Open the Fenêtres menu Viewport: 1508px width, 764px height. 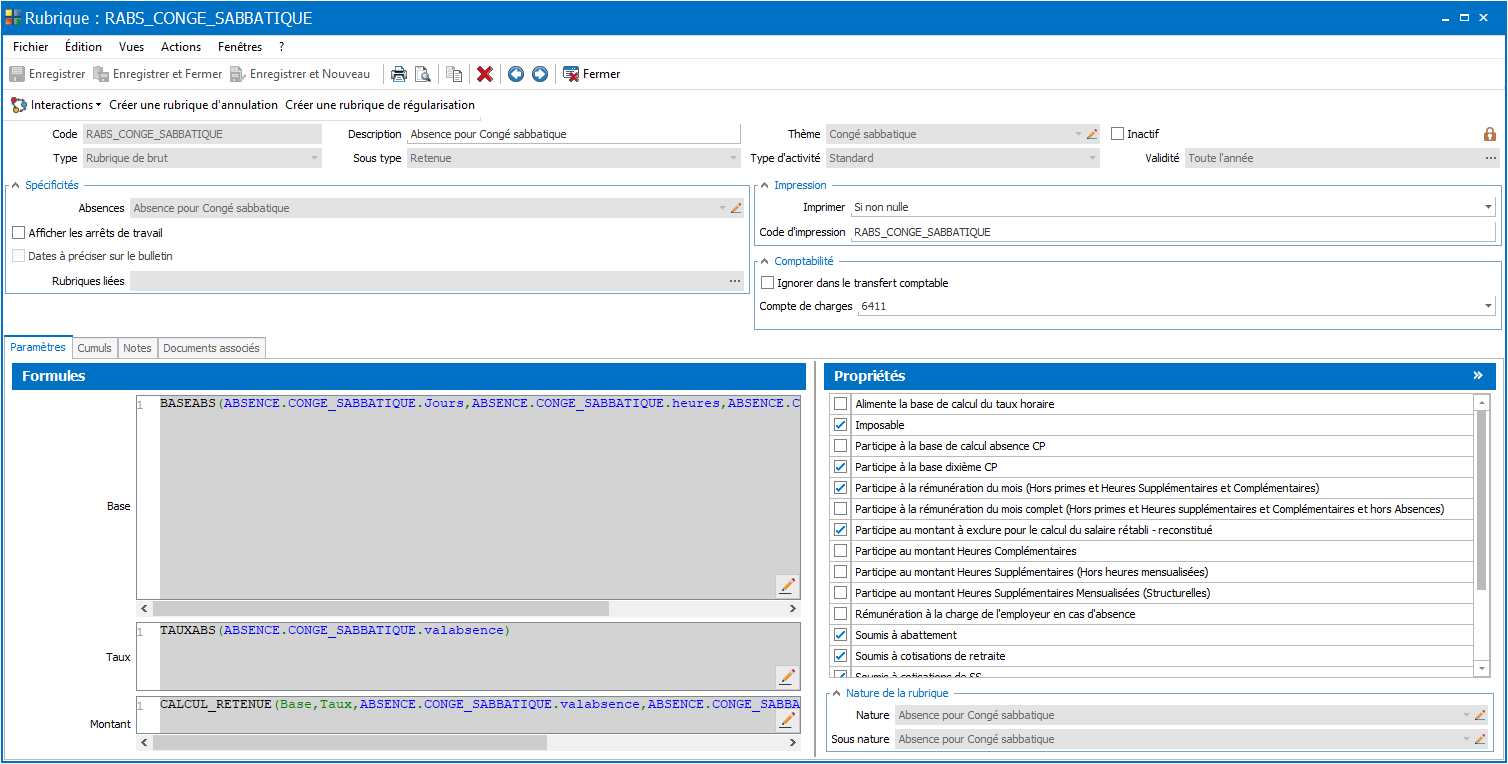[240, 47]
